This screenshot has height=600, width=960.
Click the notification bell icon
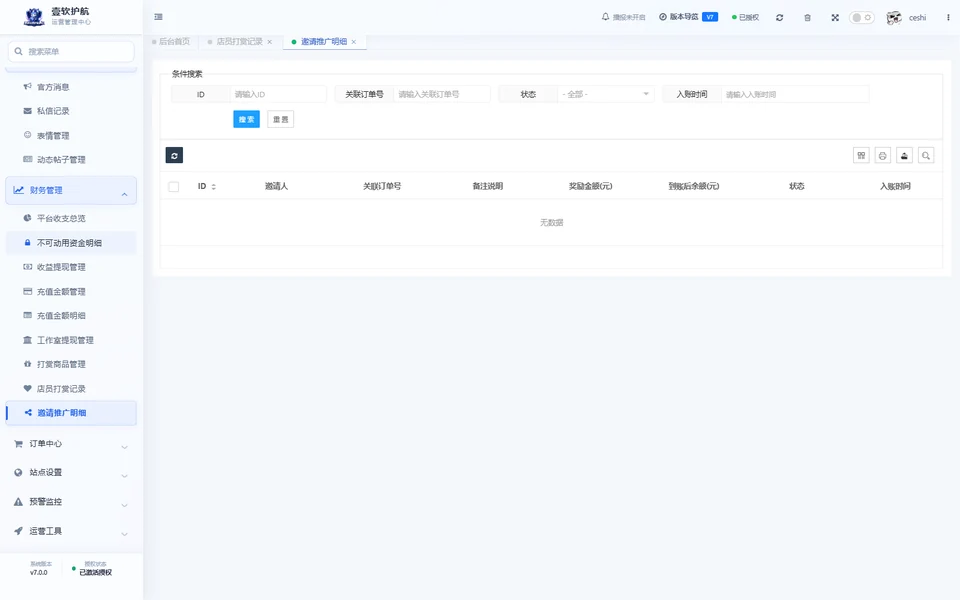tap(605, 17)
